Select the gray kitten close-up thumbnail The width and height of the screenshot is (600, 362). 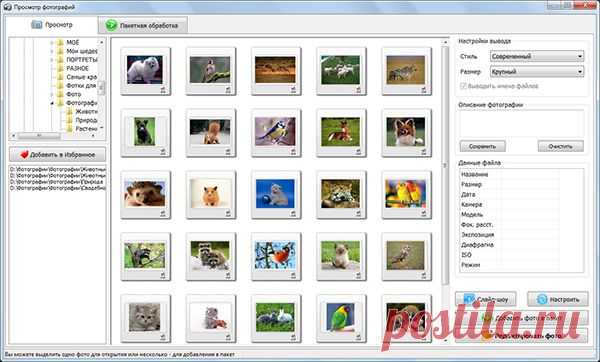click(145, 317)
